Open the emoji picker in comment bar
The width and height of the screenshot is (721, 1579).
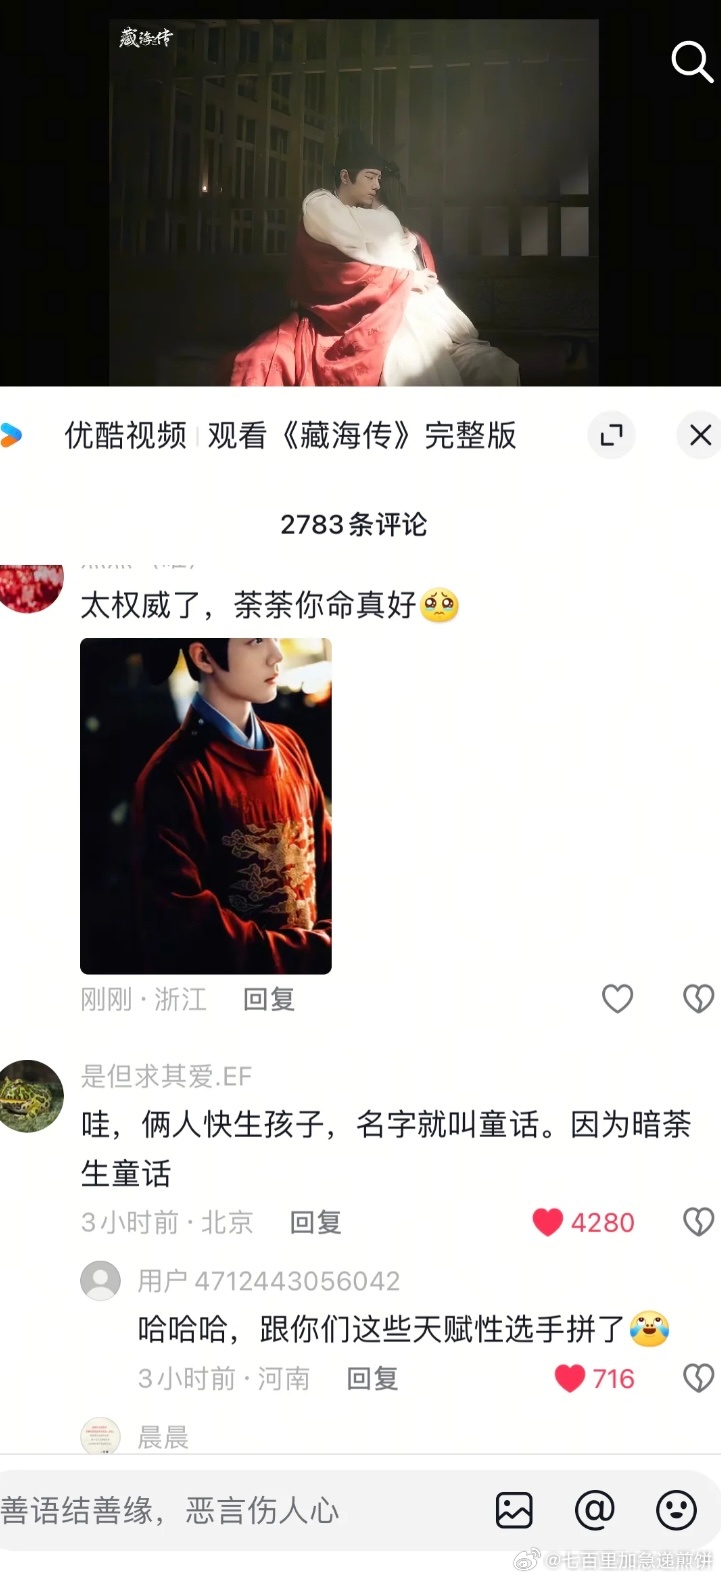(x=676, y=1510)
